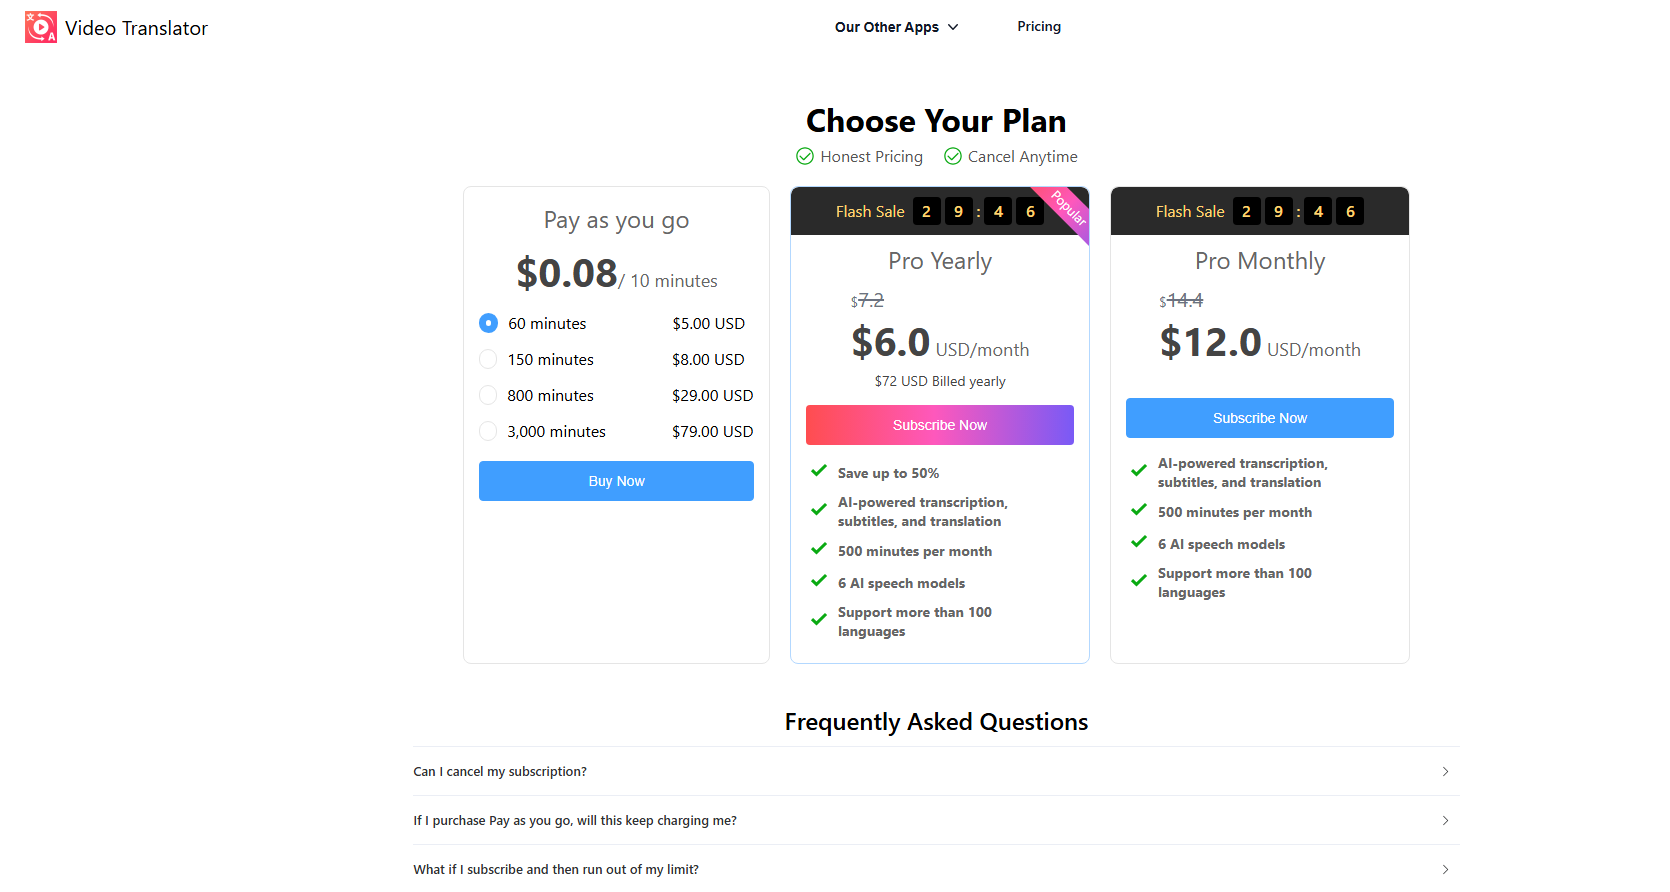Click the Pro Yearly 6 AI speech models checkmark
Image resolution: width=1670 pixels, height=892 pixels.
[819, 581]
